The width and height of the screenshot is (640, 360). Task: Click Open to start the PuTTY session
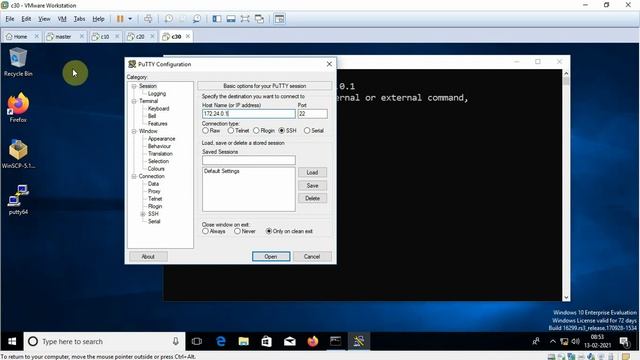click(271, 256)
